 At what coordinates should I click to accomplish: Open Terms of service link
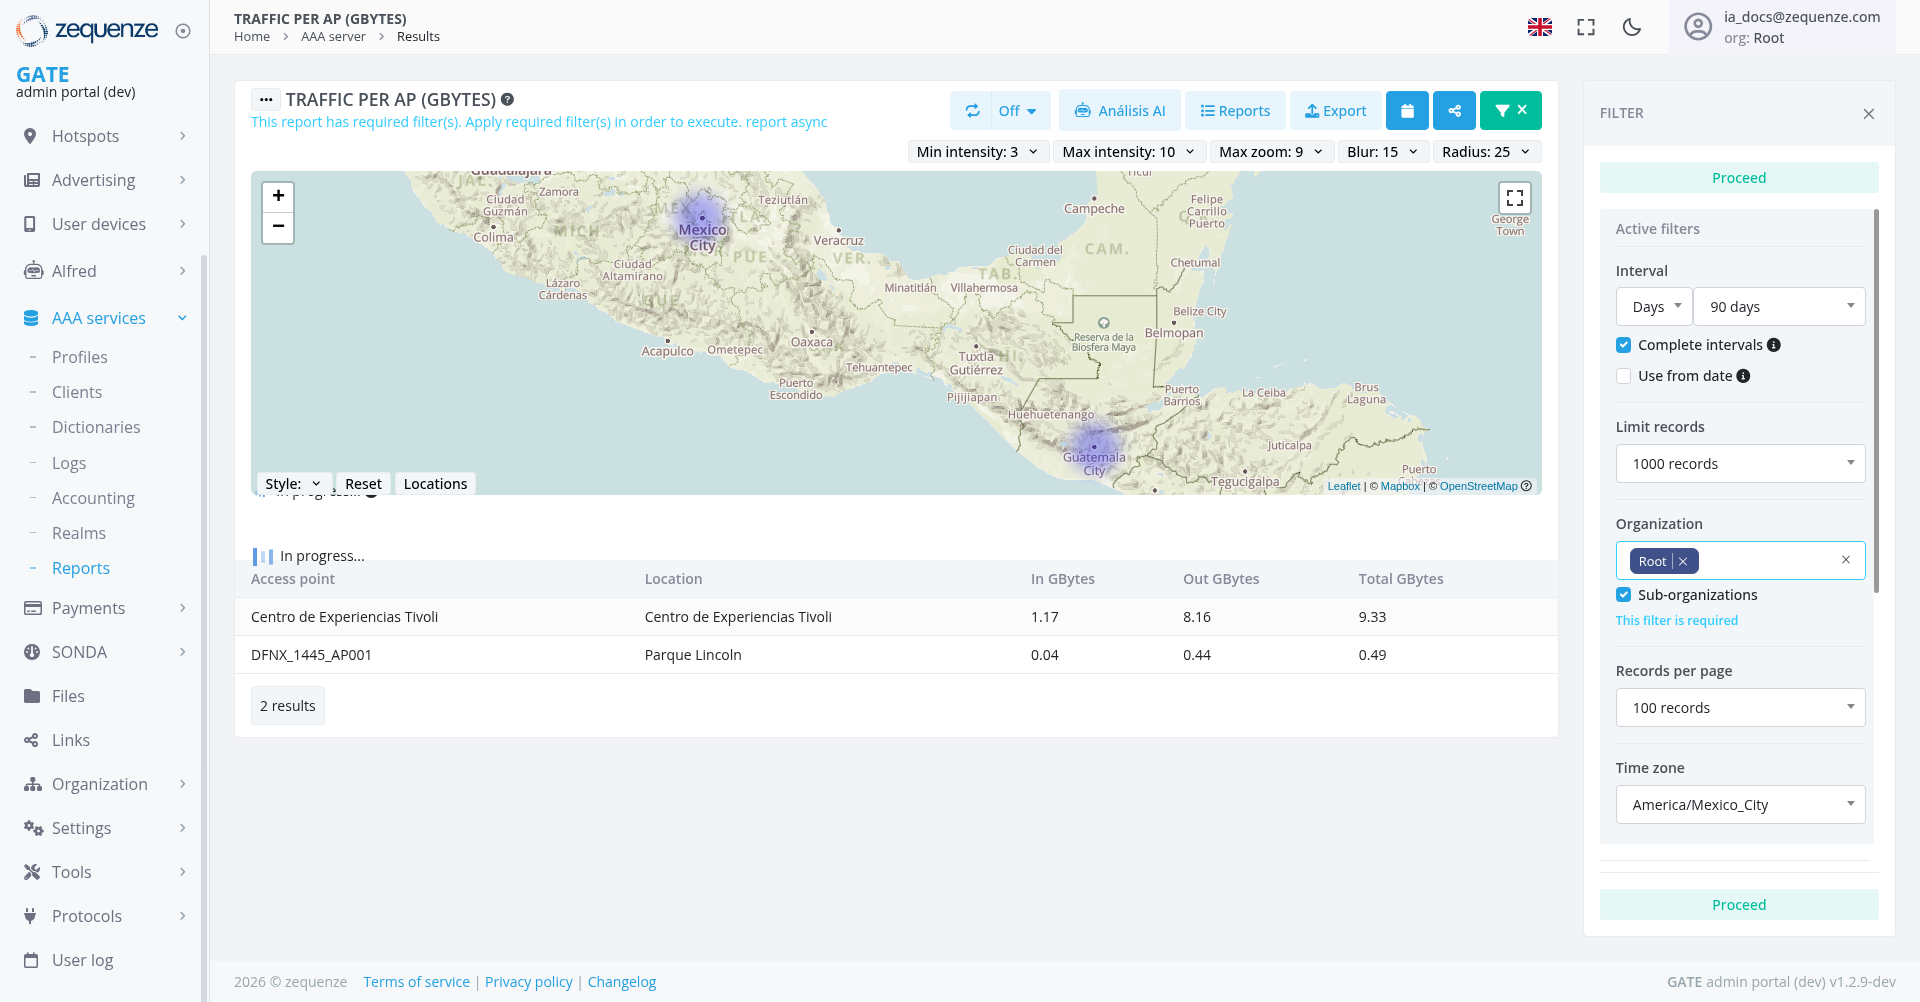tap(416, 982)
